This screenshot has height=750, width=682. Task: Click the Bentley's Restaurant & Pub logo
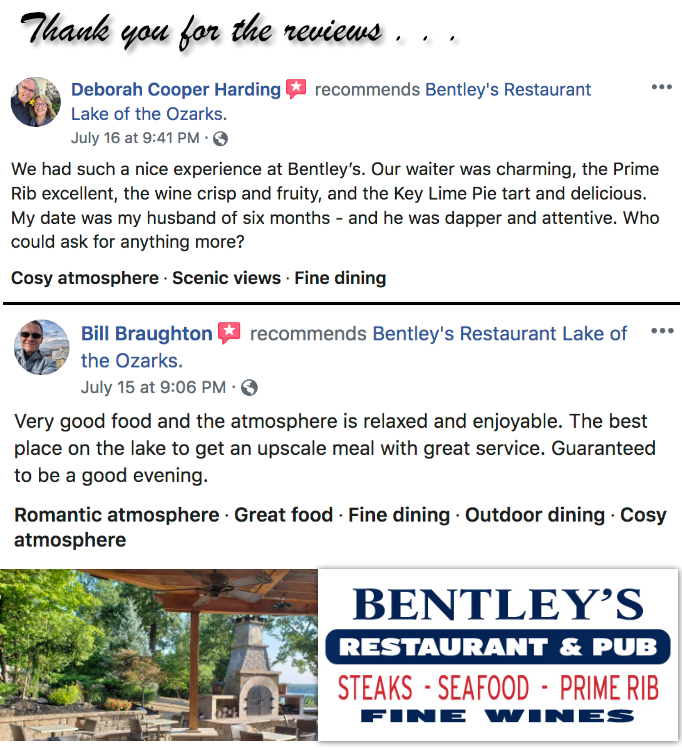click(x=498, y=655)
